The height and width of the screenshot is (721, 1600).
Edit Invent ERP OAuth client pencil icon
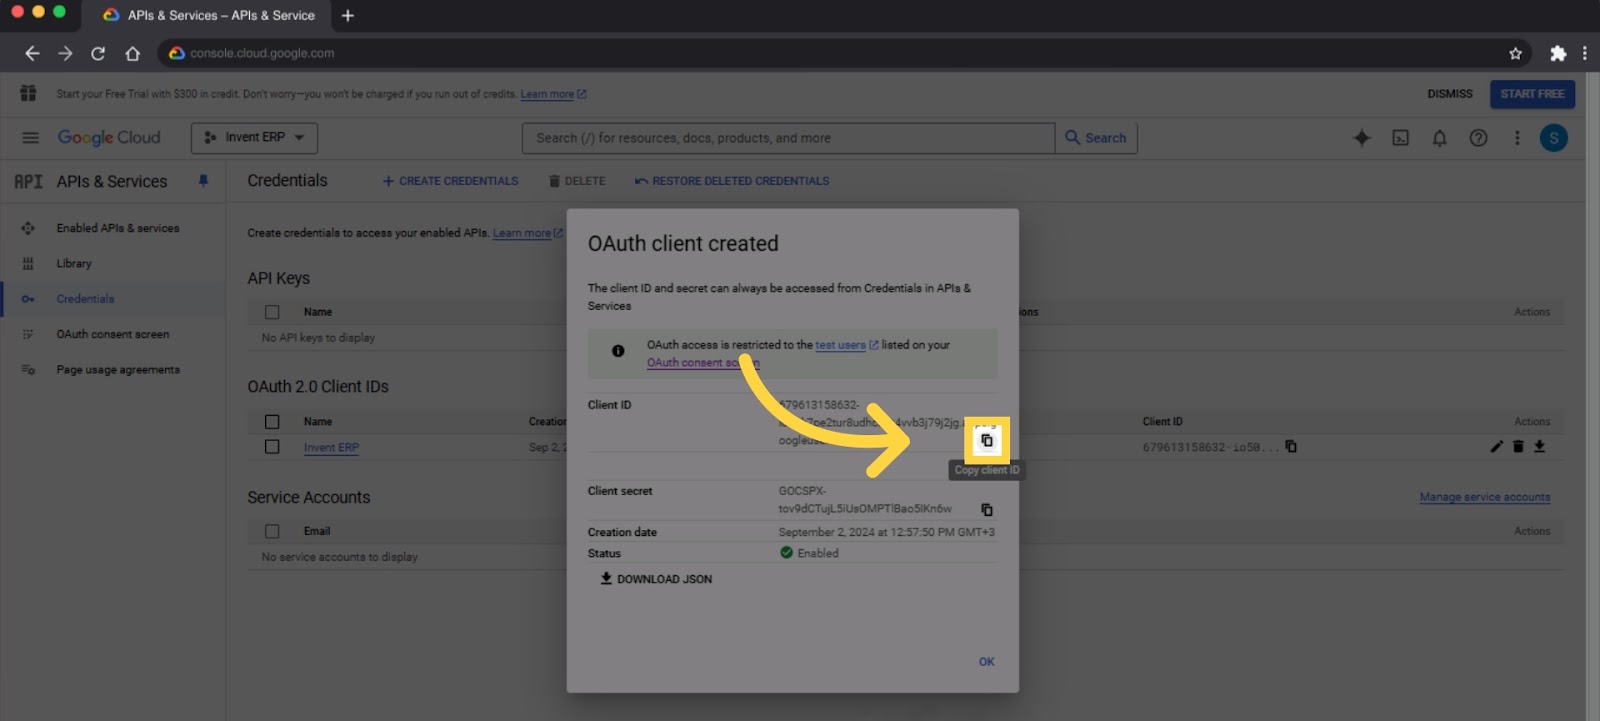coord(1496,447)
